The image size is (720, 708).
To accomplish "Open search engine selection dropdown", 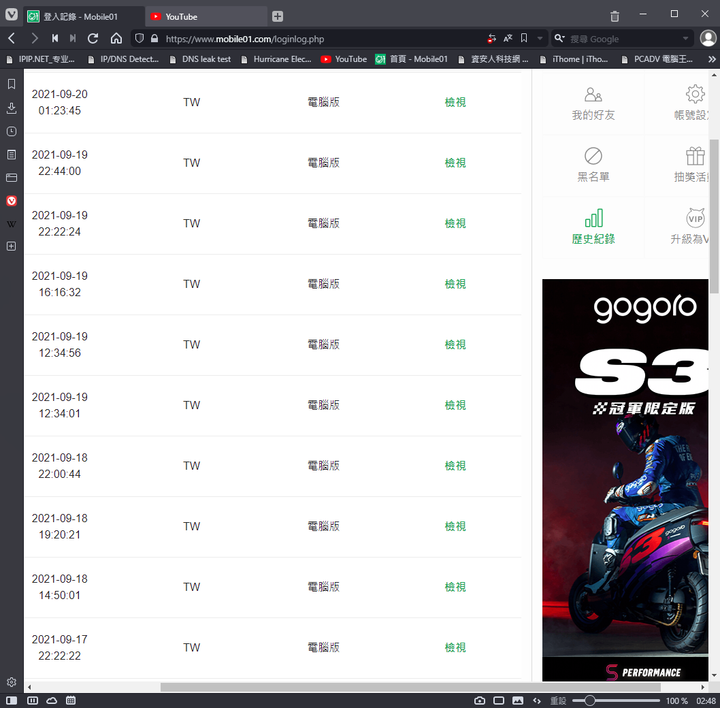I will pos(559,39).
